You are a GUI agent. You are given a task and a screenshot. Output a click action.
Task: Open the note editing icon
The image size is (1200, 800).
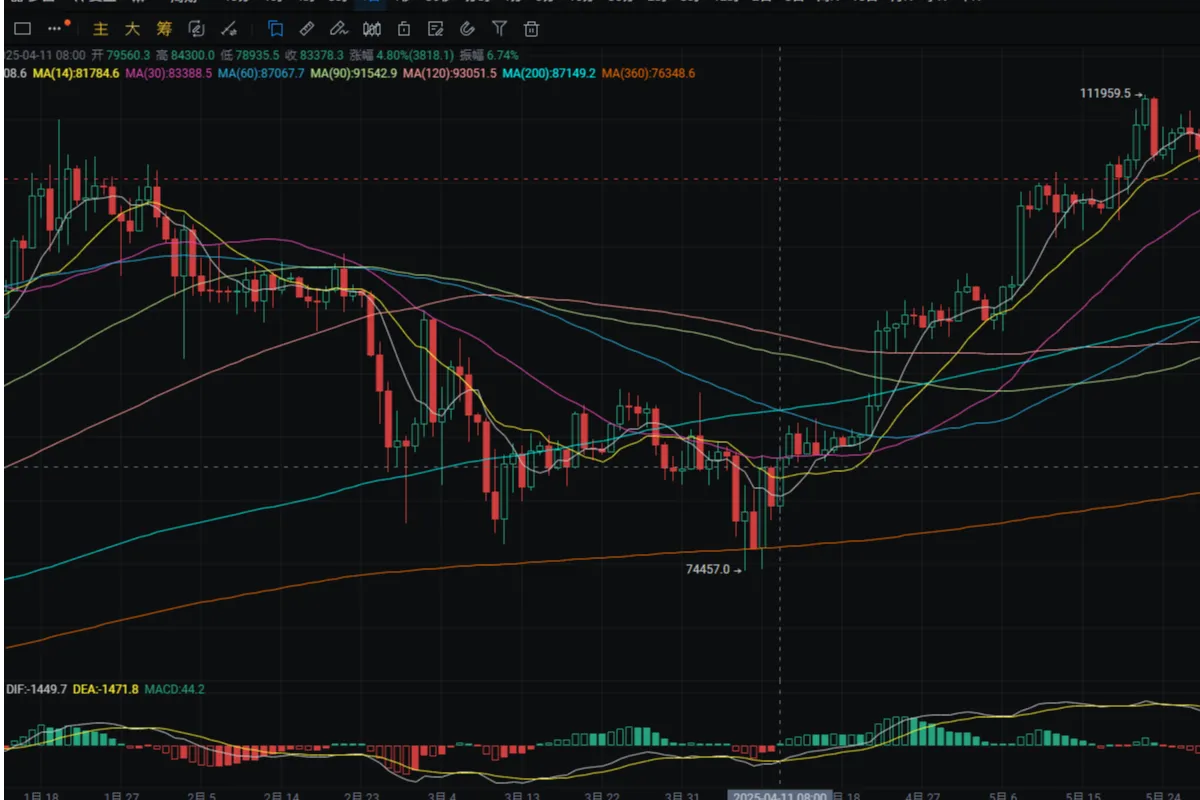coord(435,29)
